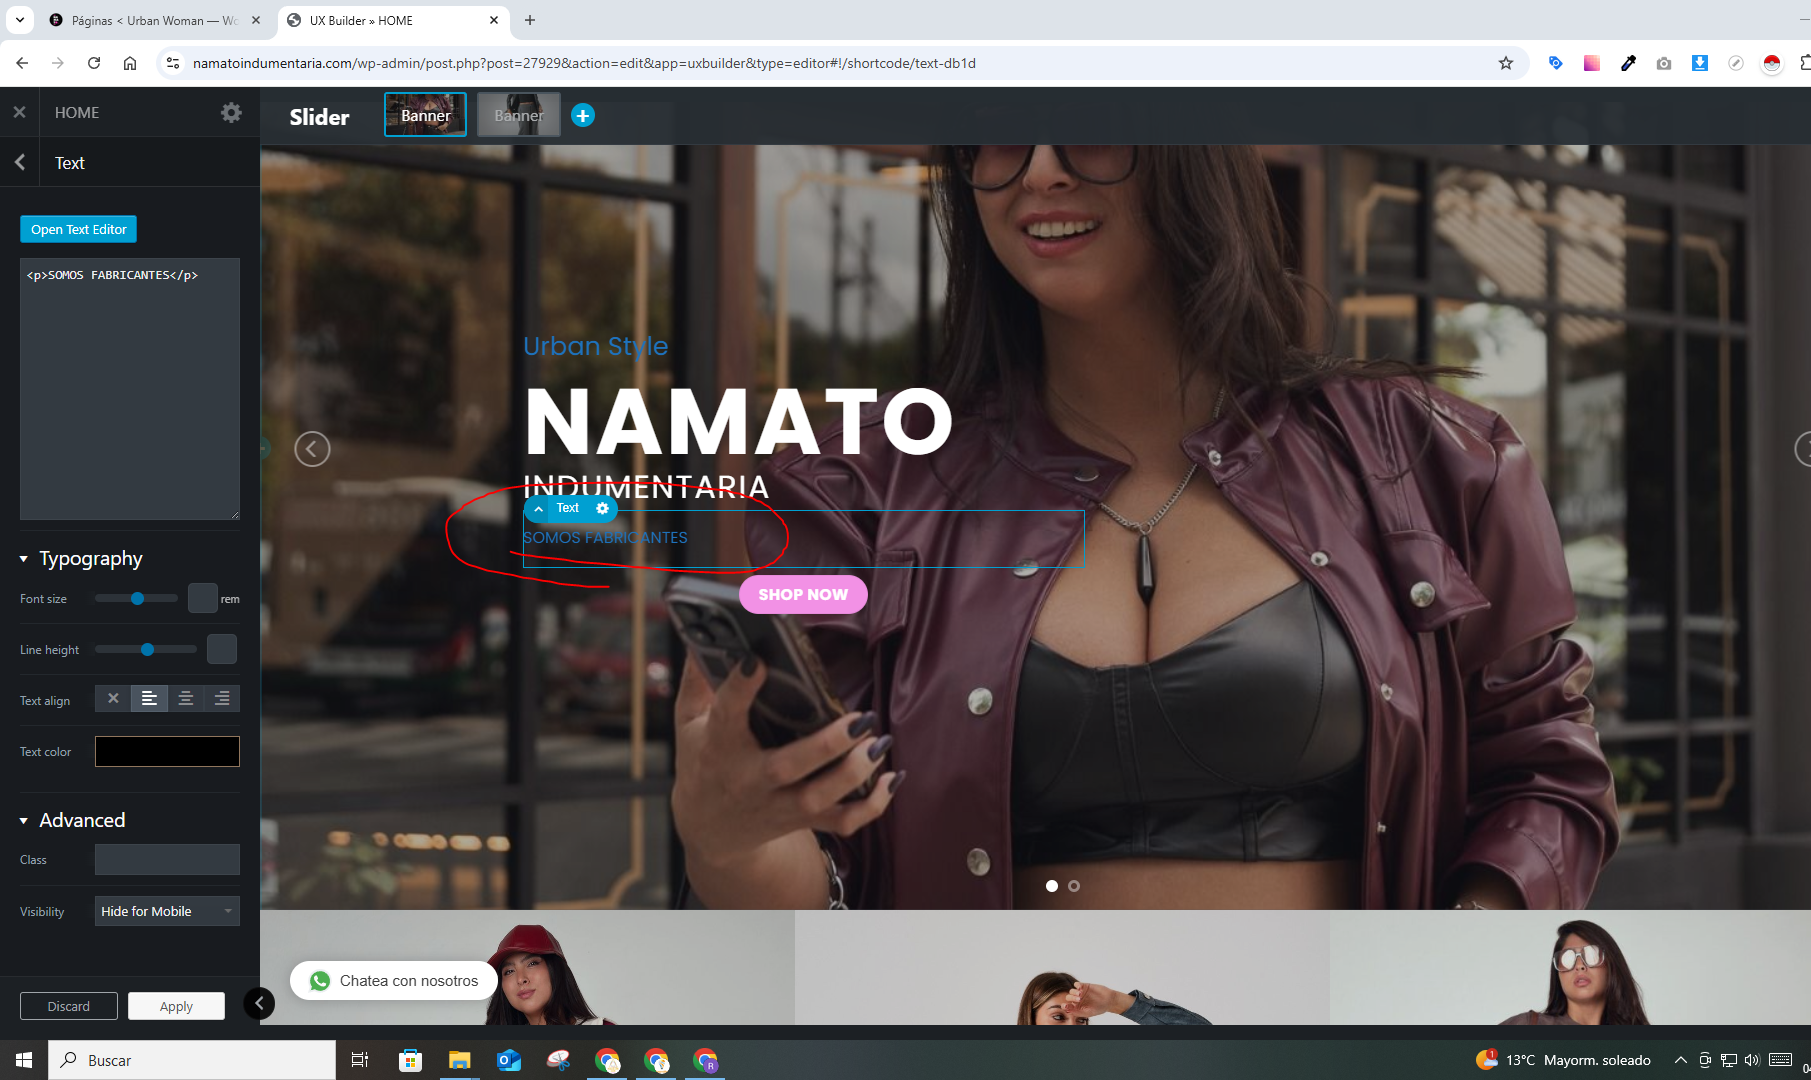The width and height of the screenshot is (1811, 1080).
Task: Discard the text changes
Action: 69,1006
